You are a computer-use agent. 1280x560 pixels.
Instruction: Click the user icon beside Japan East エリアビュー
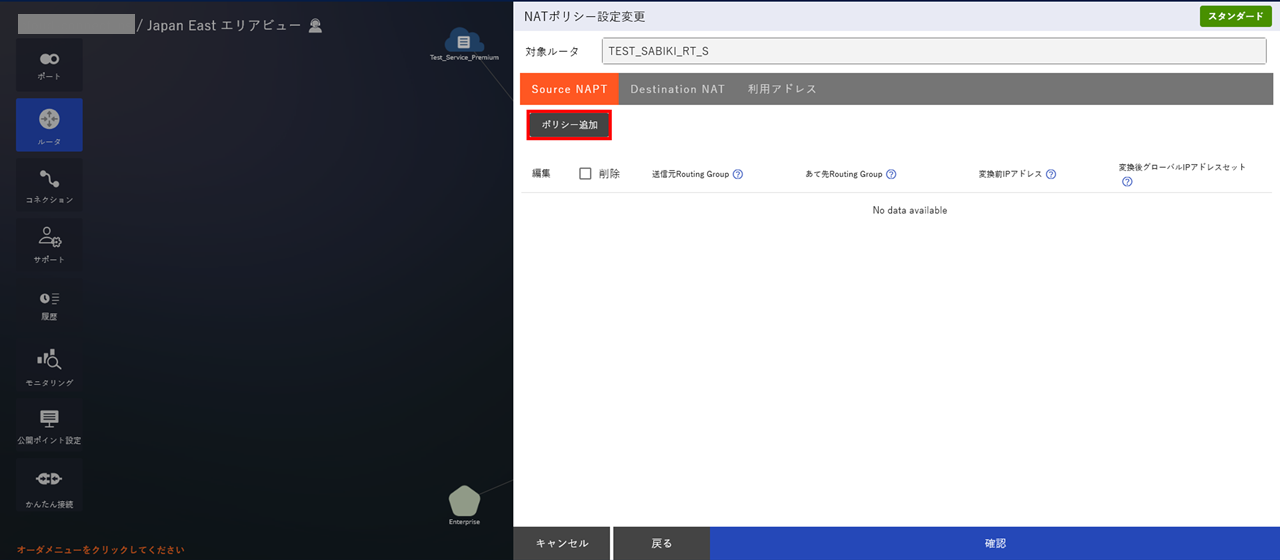point(315,26)
